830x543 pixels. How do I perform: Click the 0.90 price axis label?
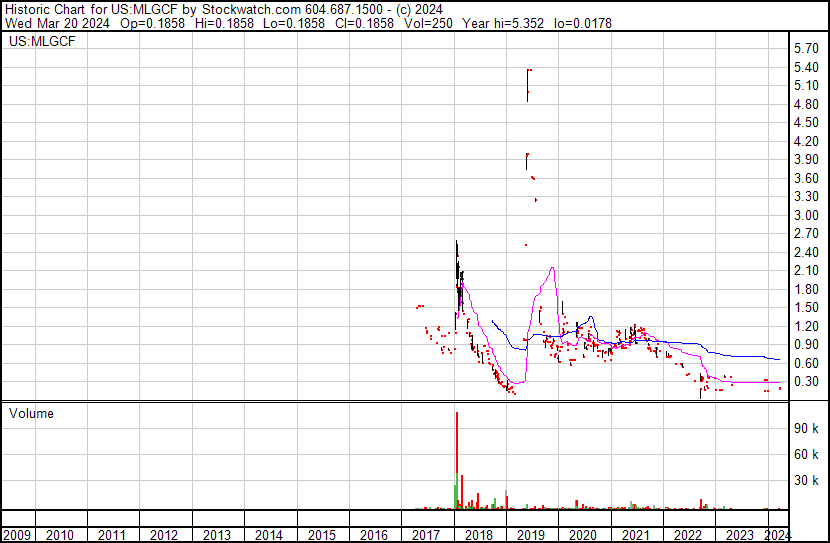tap(807, 345)
